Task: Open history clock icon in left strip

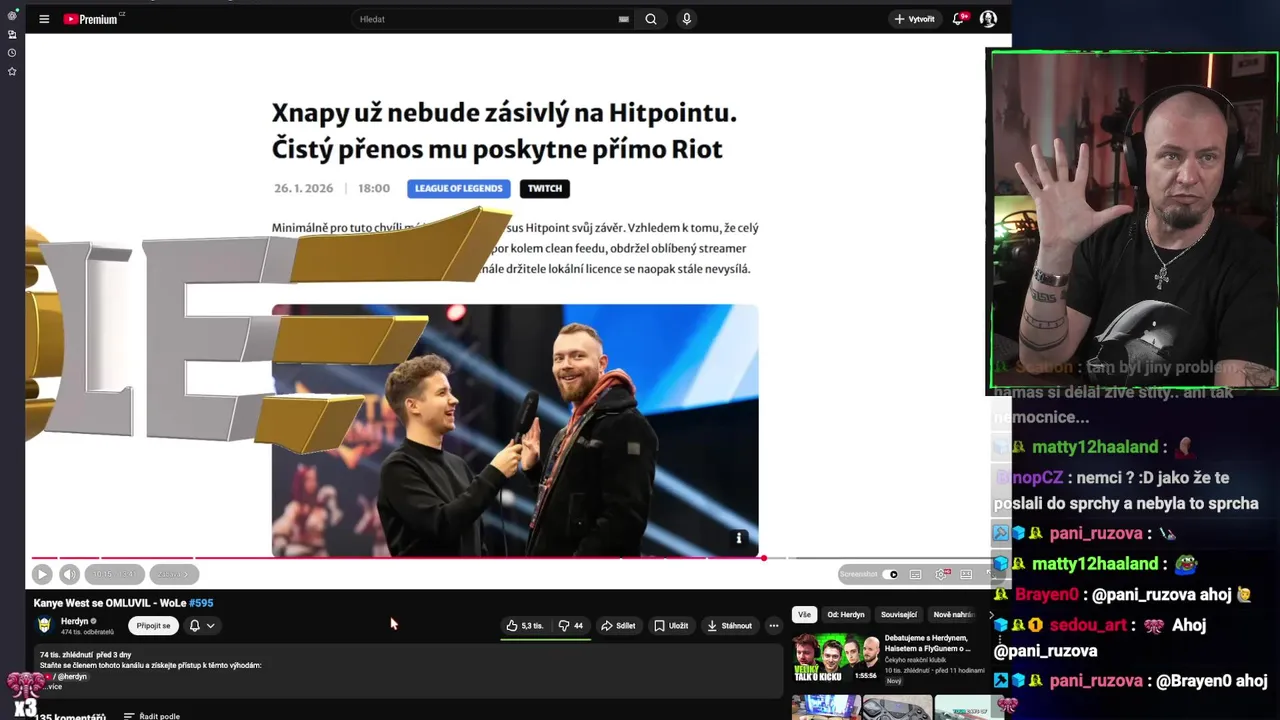Action: pos(12,53)
